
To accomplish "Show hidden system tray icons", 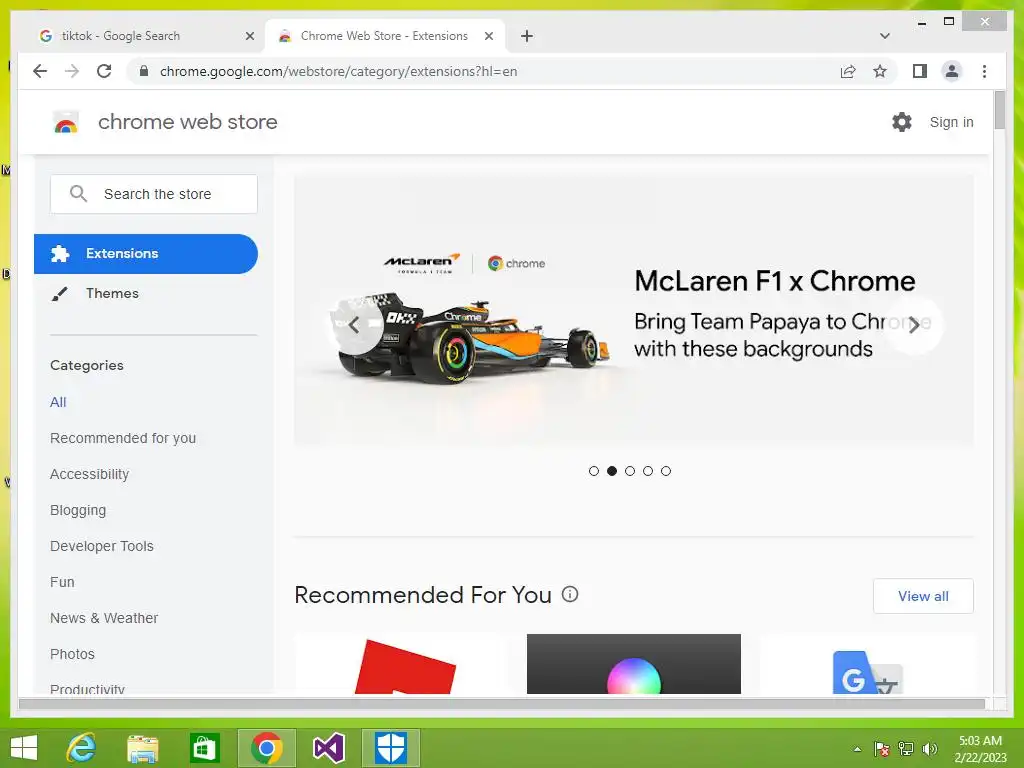I will 857,749.
